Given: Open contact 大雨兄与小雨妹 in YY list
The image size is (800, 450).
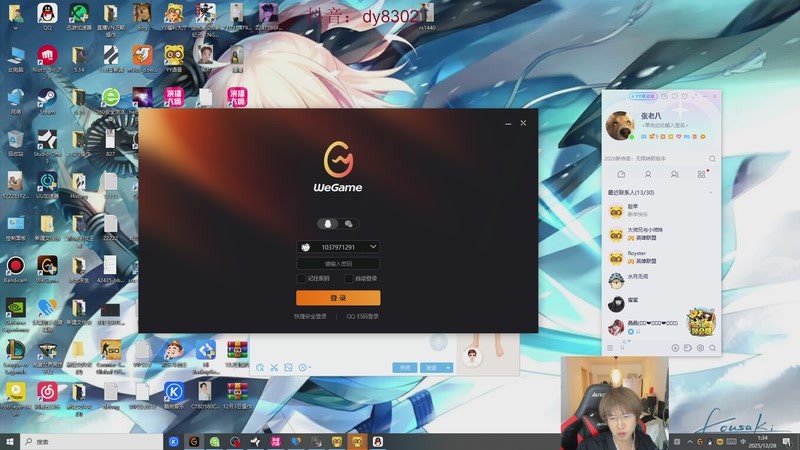Looking at the screenshot, I should (x=662, y=234).
